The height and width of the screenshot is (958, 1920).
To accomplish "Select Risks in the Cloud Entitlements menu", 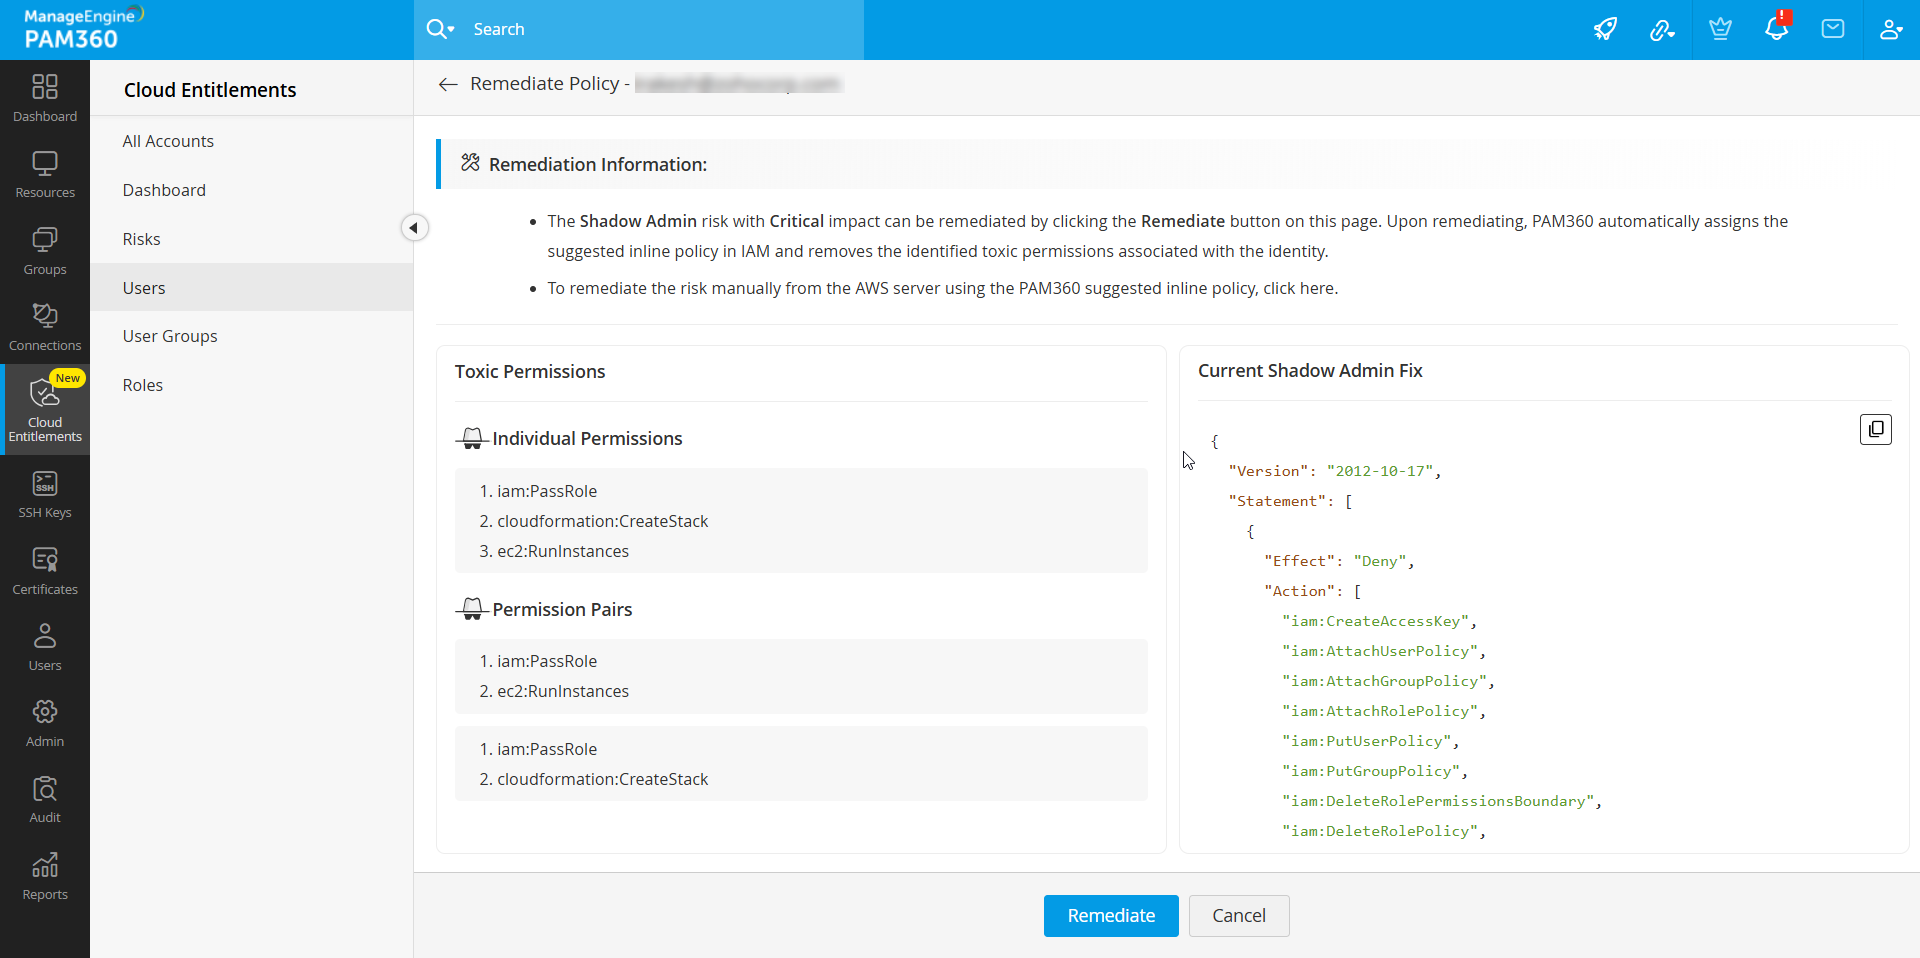I will (142, 239).
